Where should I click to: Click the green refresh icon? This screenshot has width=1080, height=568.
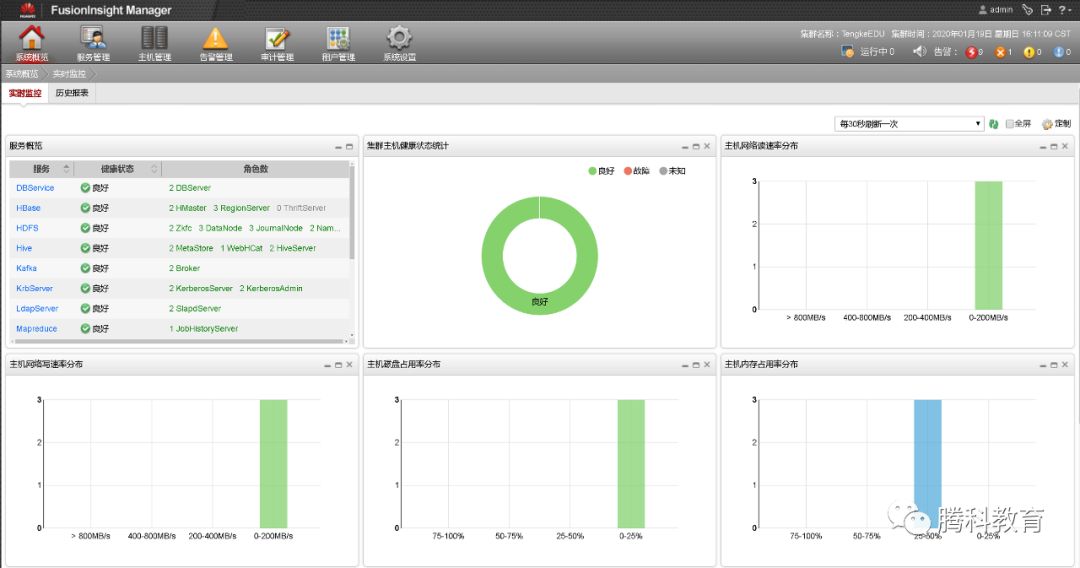point(994,124)
